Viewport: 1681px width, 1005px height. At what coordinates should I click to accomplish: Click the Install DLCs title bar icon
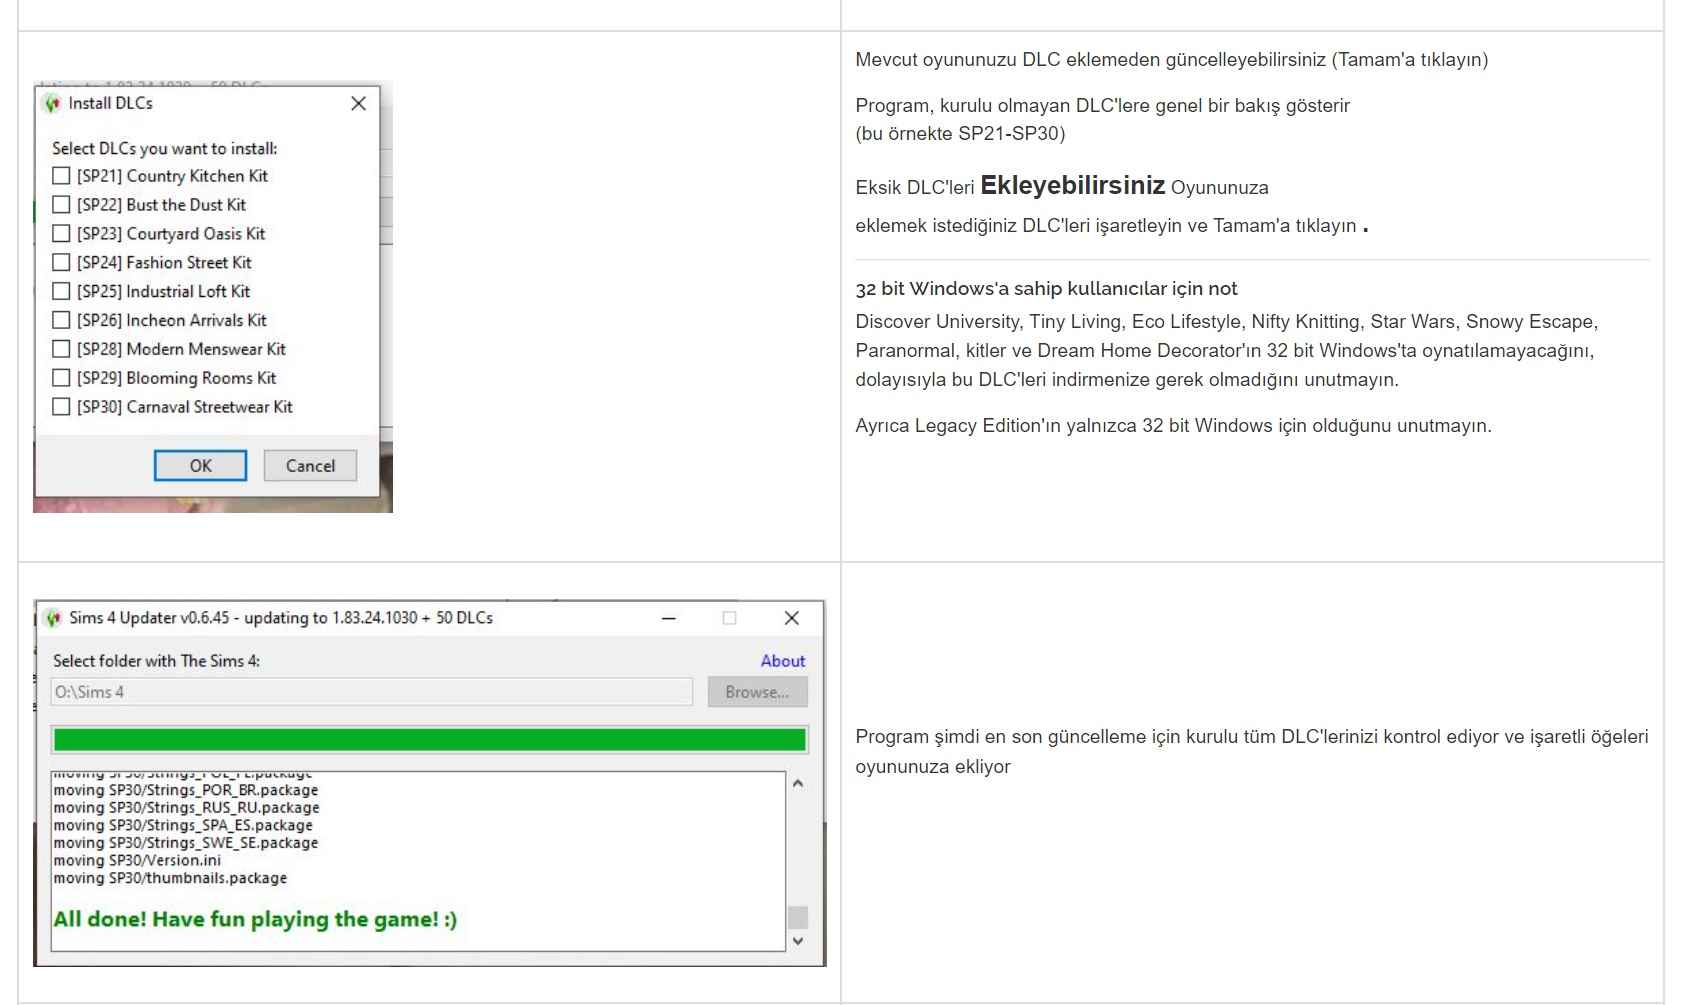53,104
